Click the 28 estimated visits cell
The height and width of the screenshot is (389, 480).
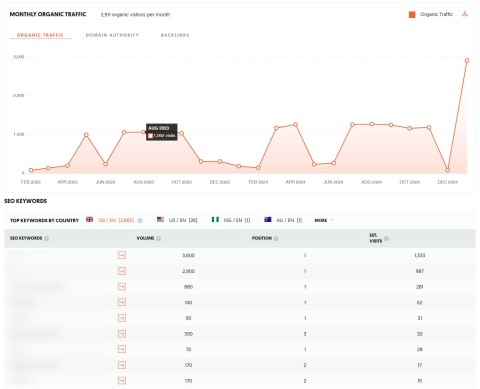tap(420, 349)
